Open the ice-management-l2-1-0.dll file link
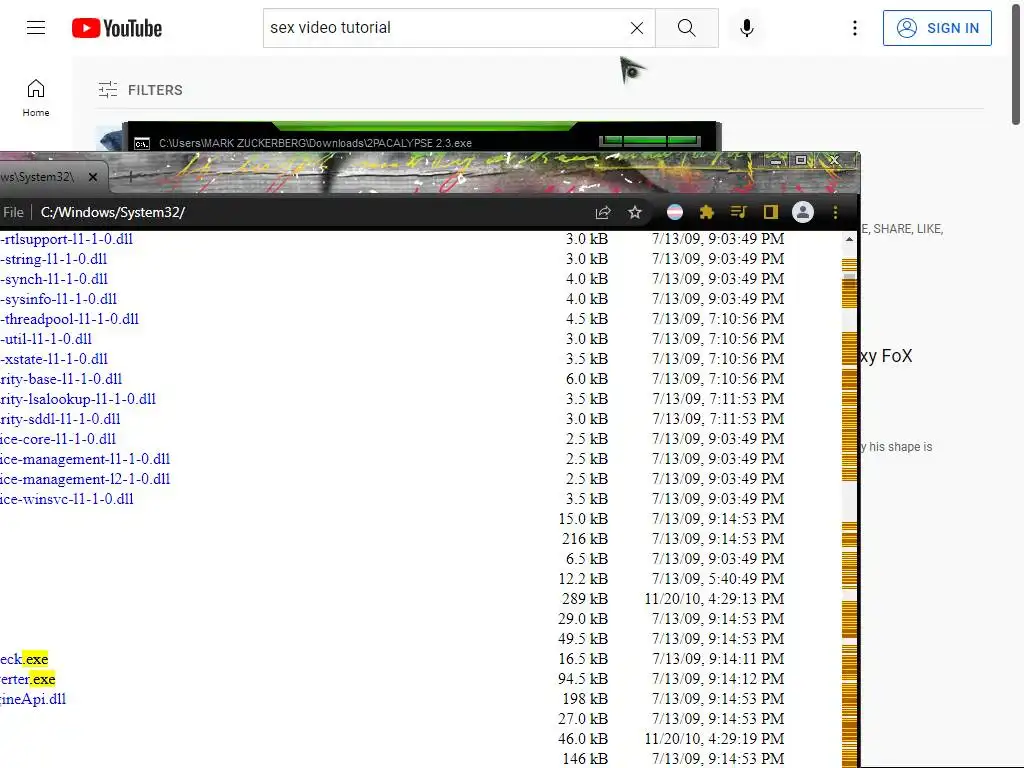The image size is (1024, 768). [x=85, y=479]
